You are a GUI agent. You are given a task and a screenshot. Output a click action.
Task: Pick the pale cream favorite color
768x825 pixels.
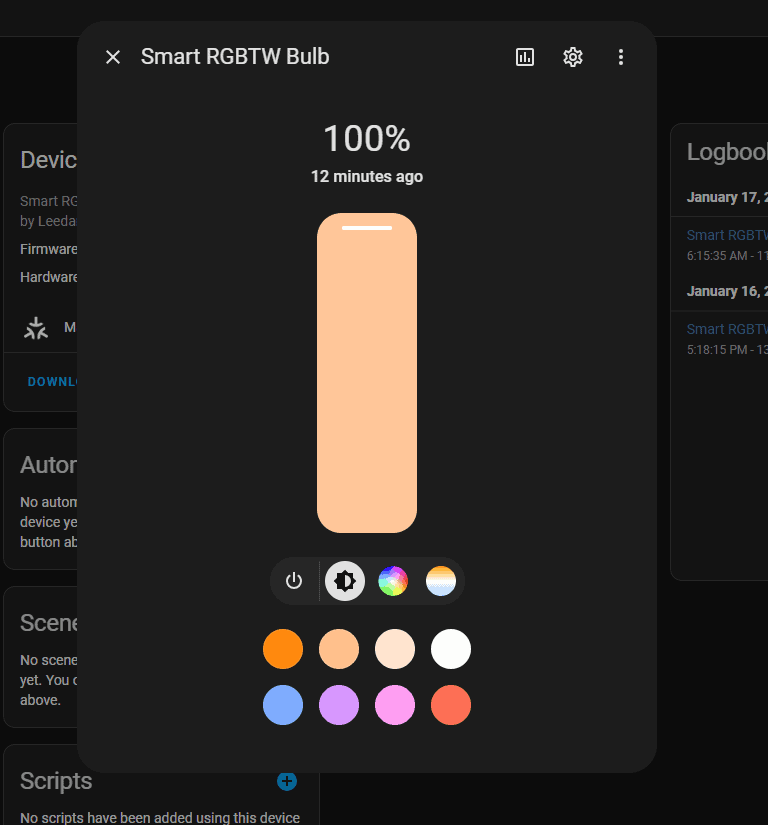[x=395, y=649]
